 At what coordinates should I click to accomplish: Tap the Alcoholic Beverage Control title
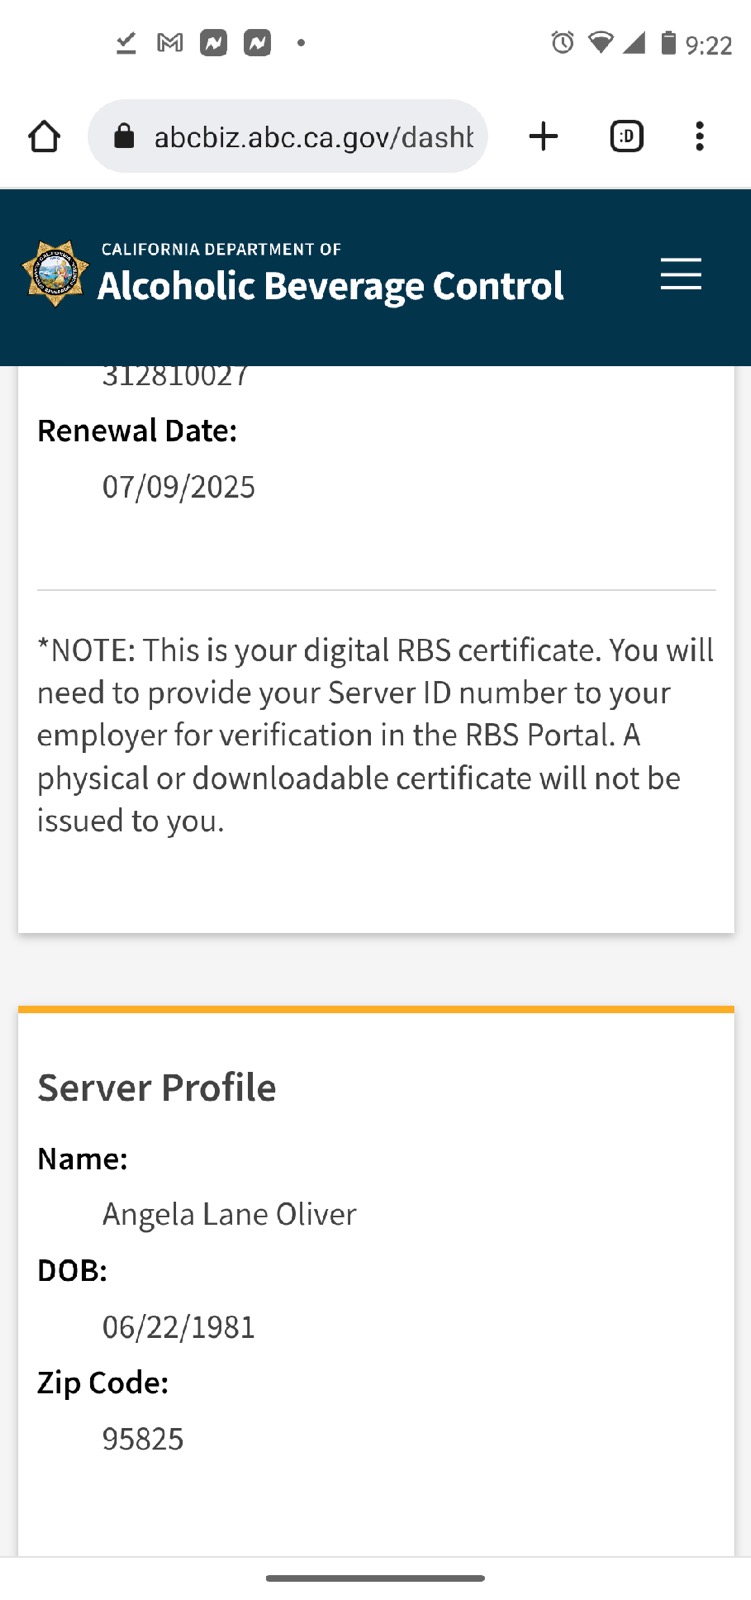coord(330,286)
